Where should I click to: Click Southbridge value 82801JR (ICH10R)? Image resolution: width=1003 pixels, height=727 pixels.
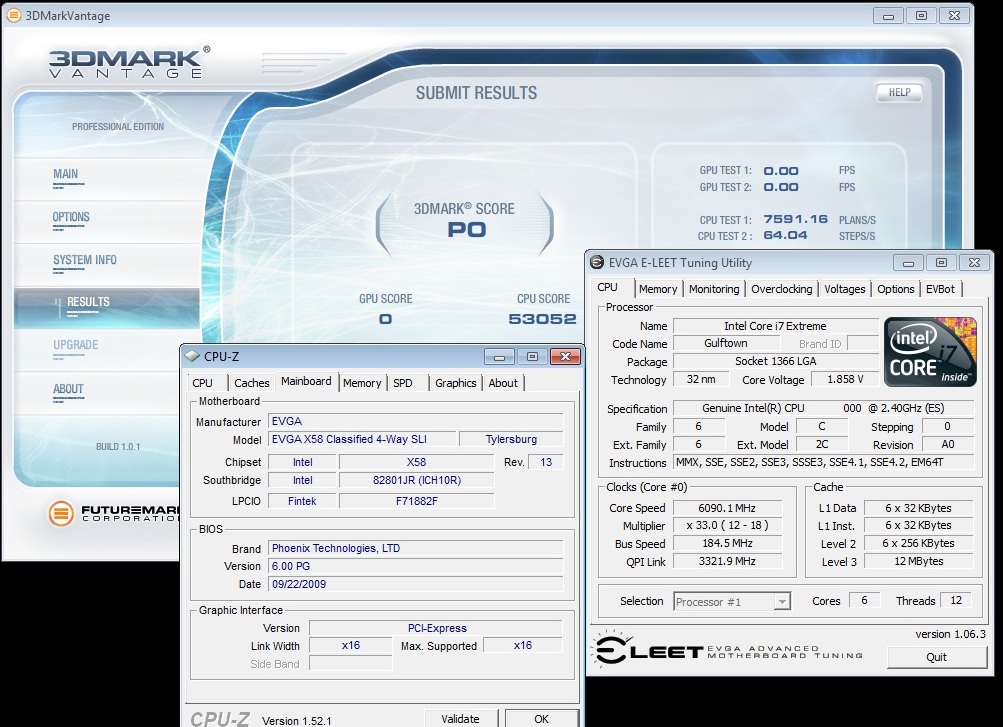click(x=416, y=480)
